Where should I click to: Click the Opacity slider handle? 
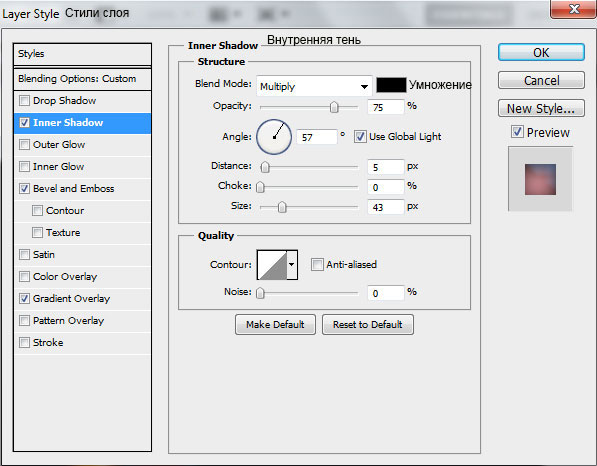click(334, 107)
